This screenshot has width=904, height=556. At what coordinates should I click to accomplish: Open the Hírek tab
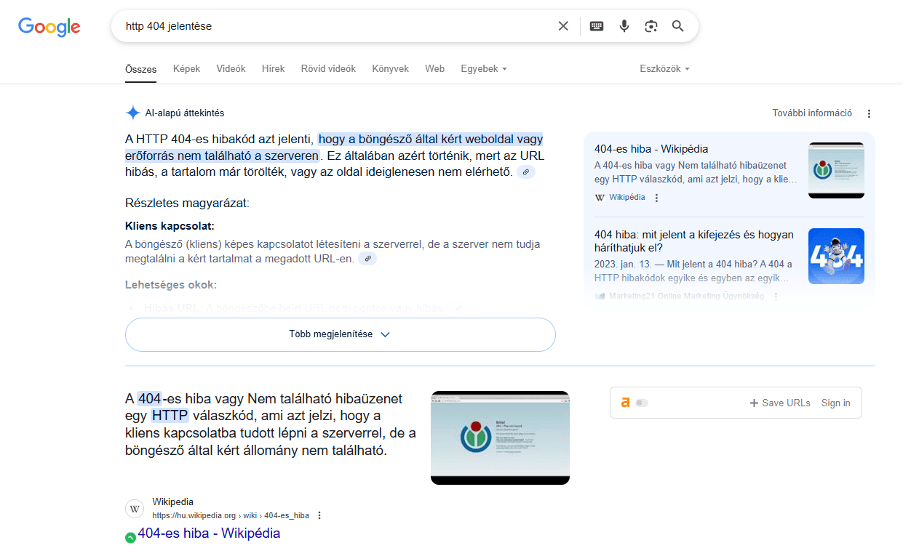click(273, 69)
